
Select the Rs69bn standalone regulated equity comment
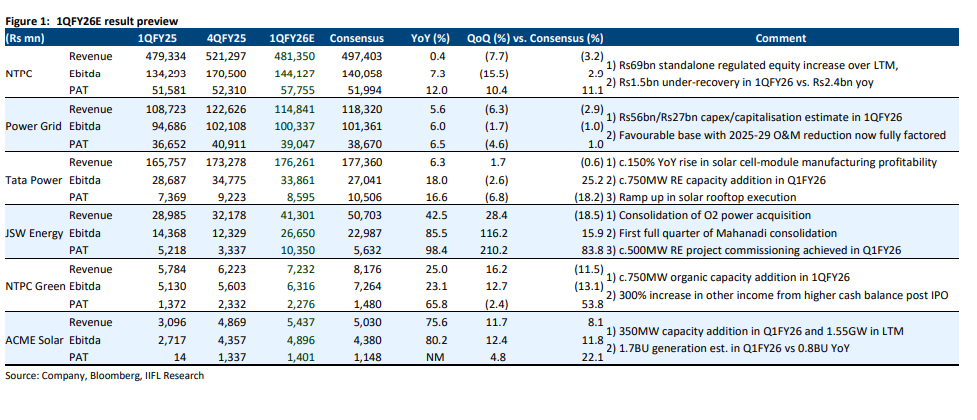751,65
